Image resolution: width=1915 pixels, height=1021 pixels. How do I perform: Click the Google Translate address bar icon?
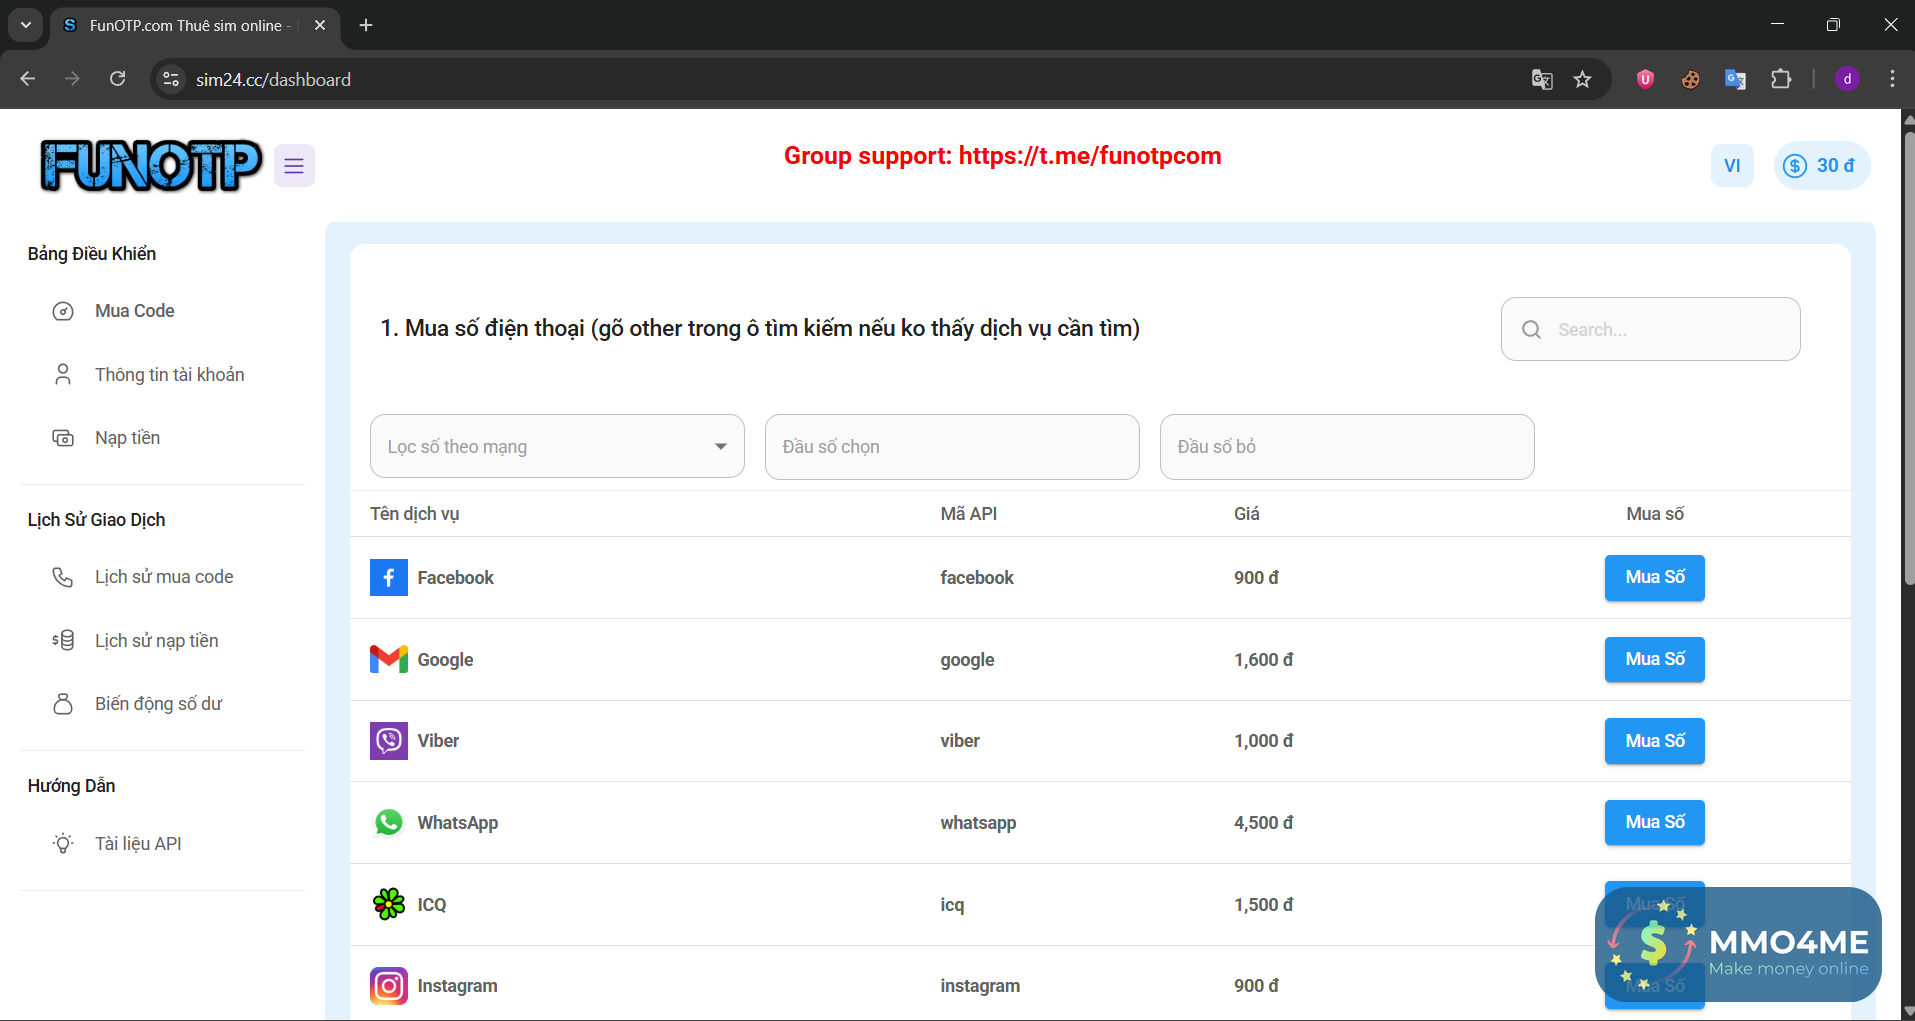pos(1542,80)
